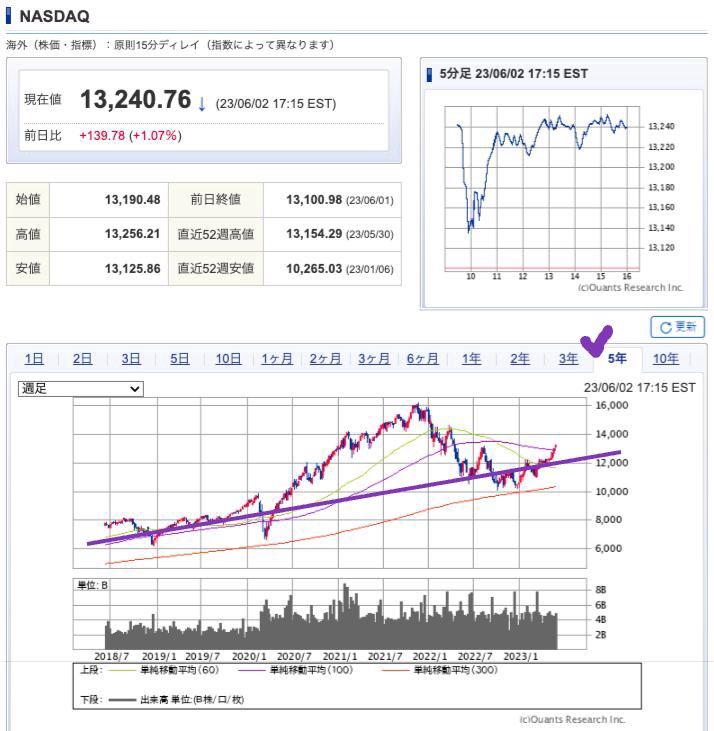Click the refresh icon inside 更新 button

click(x=666, y=327)
